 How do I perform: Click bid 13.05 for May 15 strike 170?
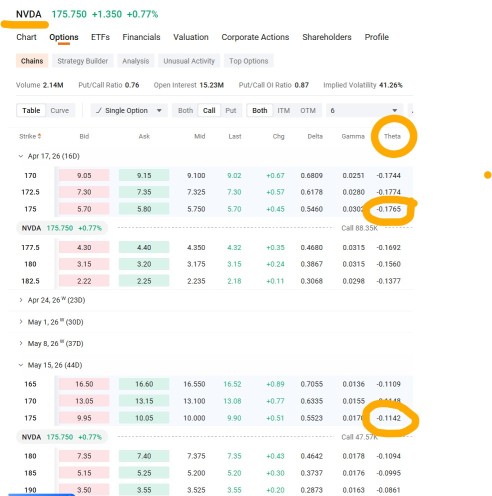click(x=84, y=401)
